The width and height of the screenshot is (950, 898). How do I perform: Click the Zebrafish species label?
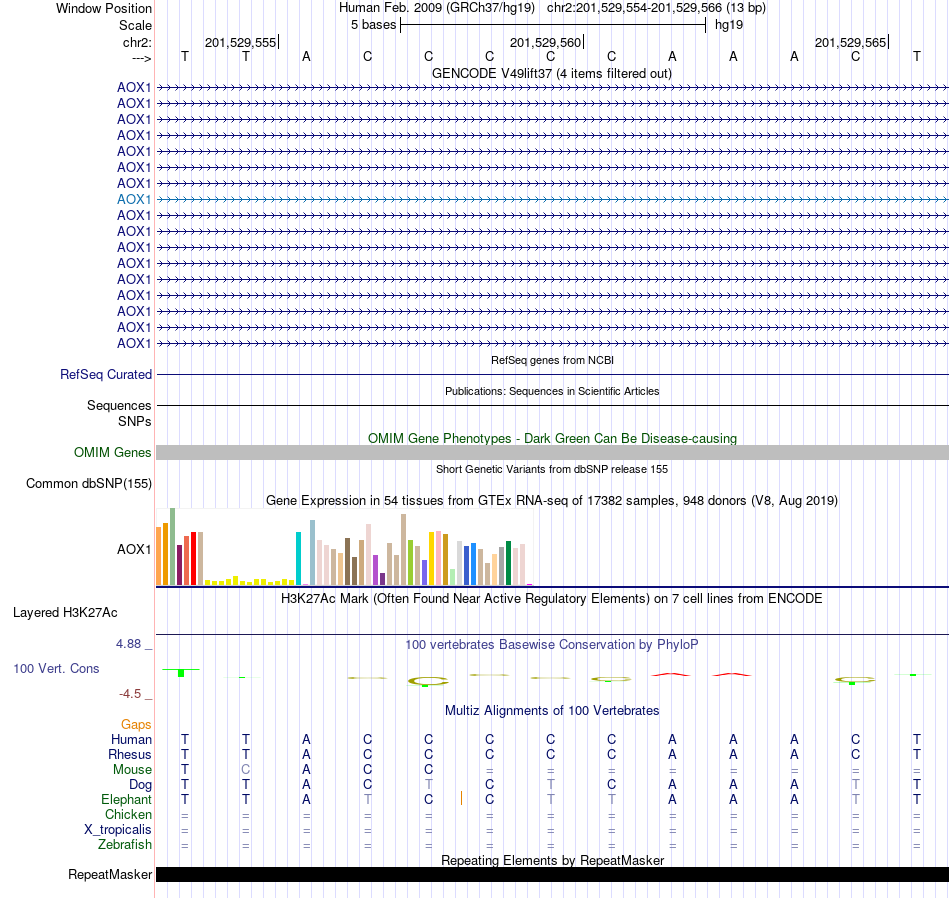coord(125,845)
